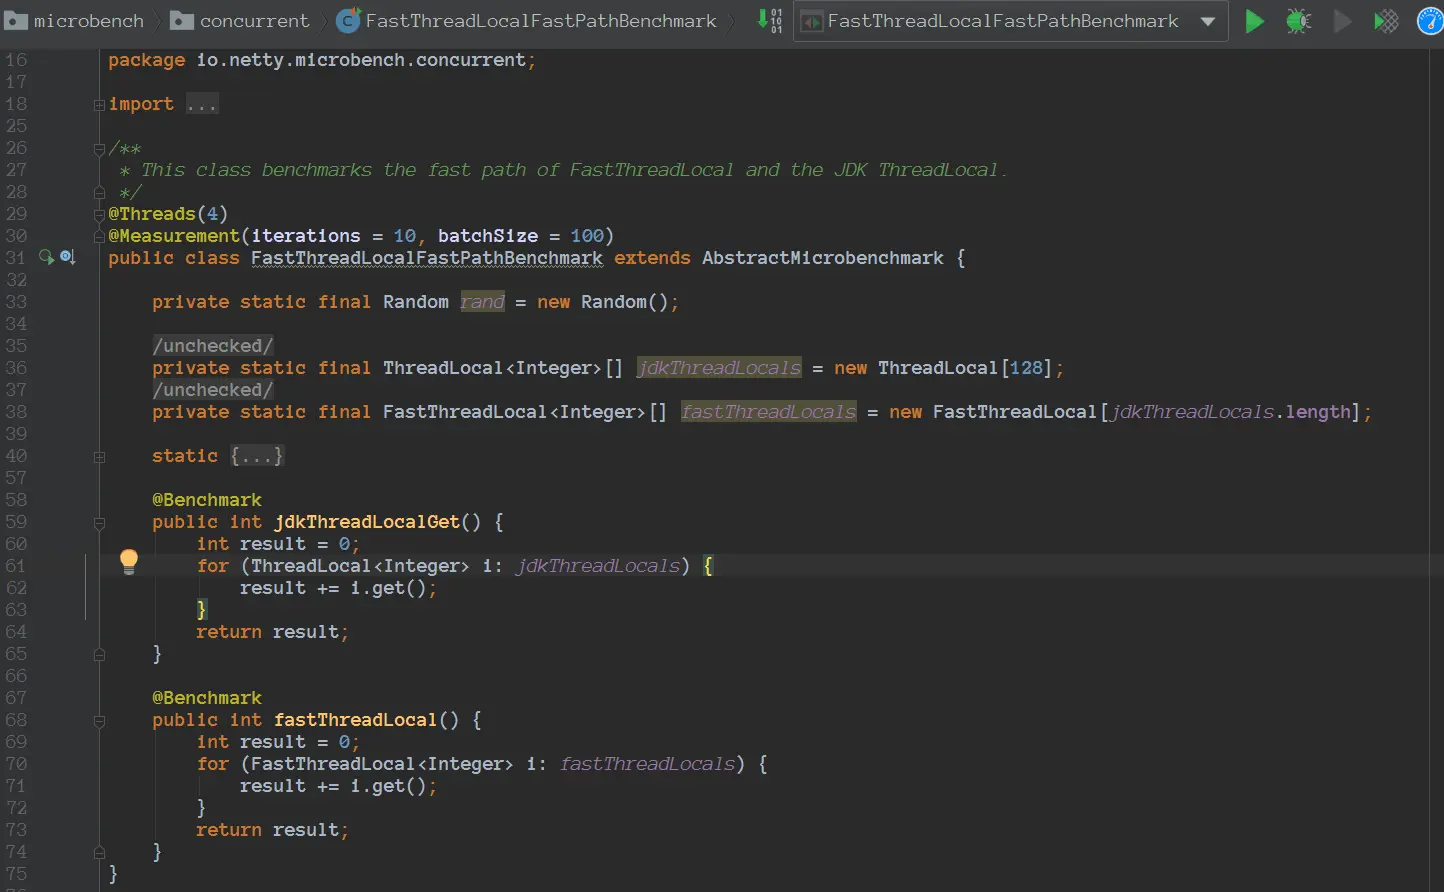Click the 'batchSize' parameter on line 30

(488, 236)
